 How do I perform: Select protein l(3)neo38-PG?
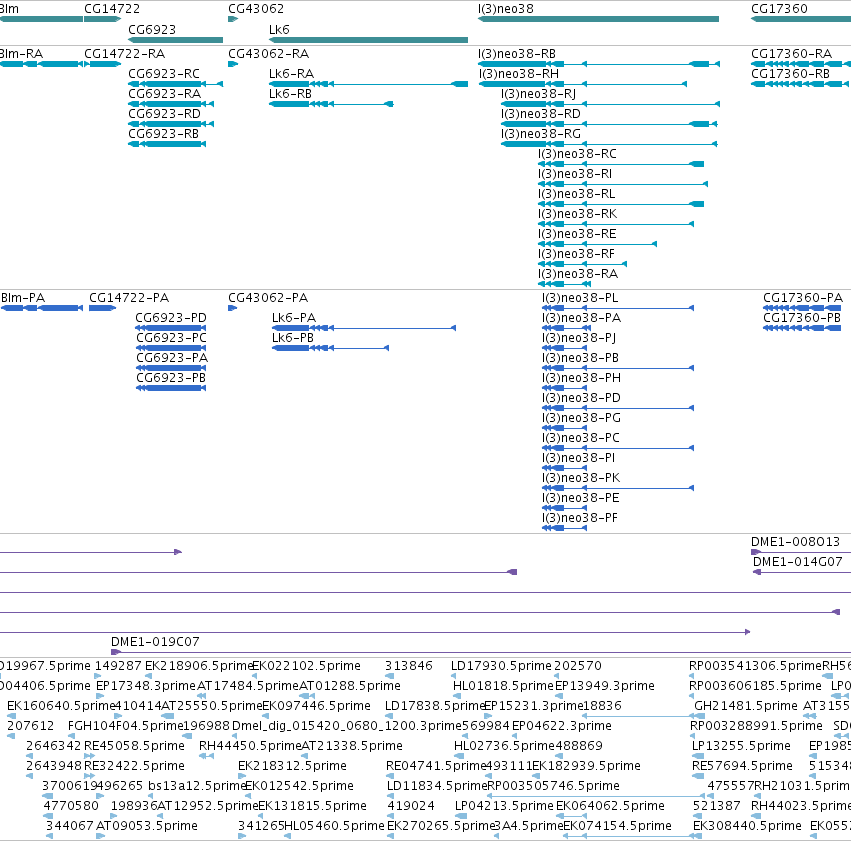tap(581, 418)
